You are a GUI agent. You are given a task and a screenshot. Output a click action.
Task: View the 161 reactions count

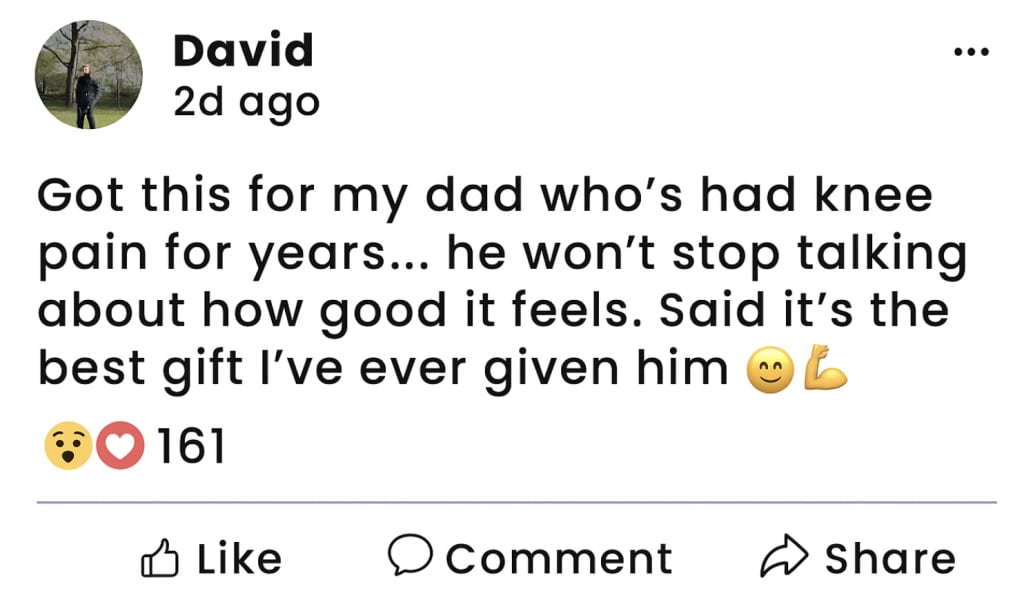point(190,446)
